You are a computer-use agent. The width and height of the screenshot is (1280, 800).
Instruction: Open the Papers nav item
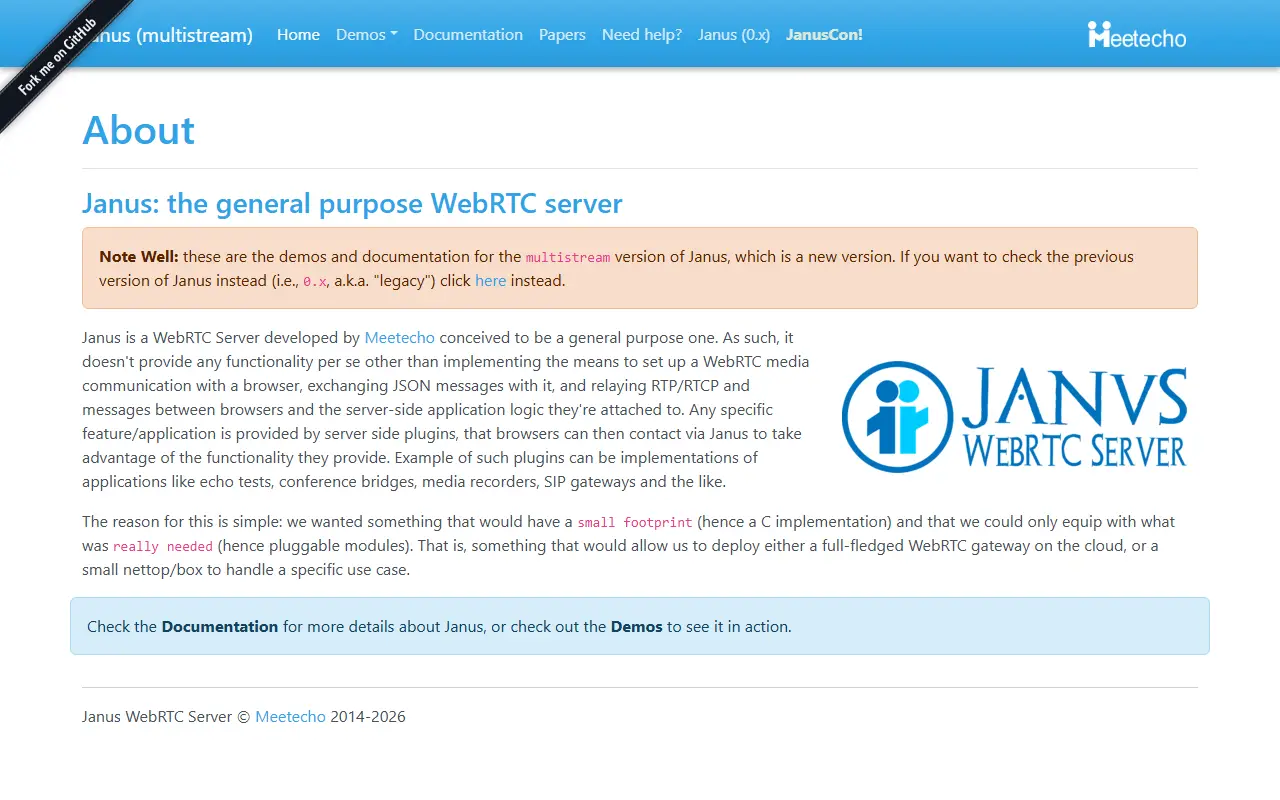(x=562, y=35)
